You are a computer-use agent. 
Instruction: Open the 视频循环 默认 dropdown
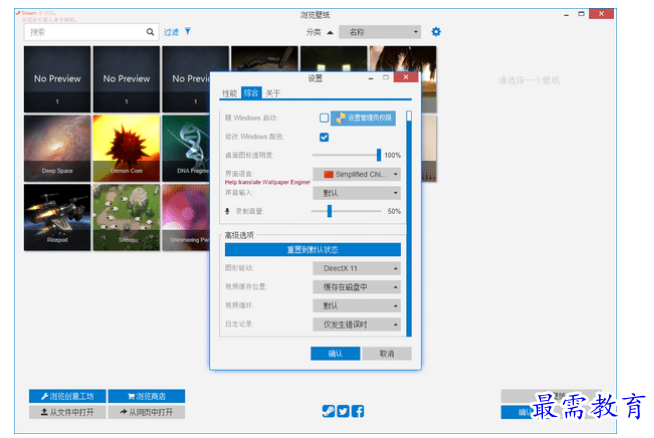357,306
